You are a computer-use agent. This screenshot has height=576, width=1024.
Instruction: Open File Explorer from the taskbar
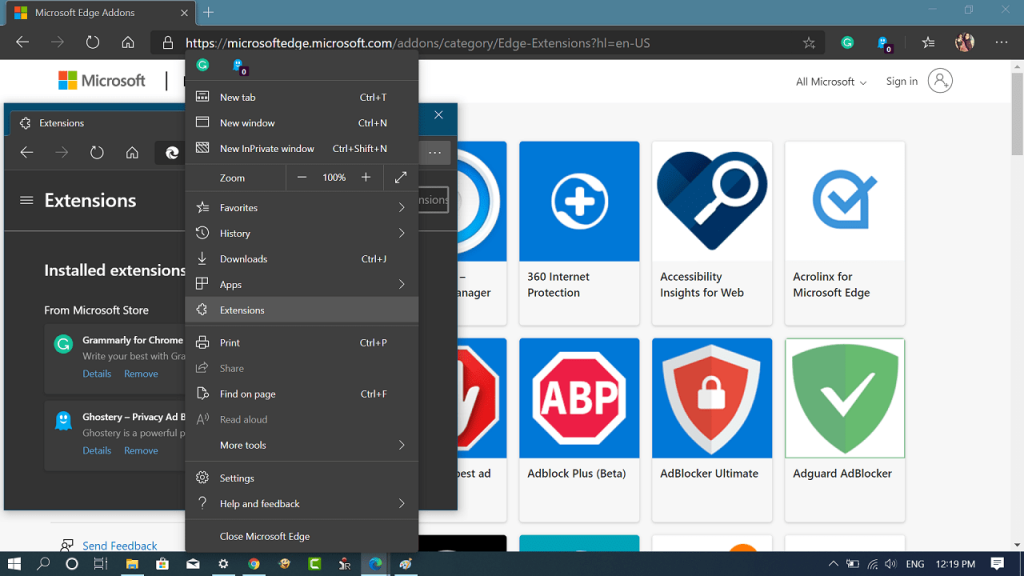(132, 564)
